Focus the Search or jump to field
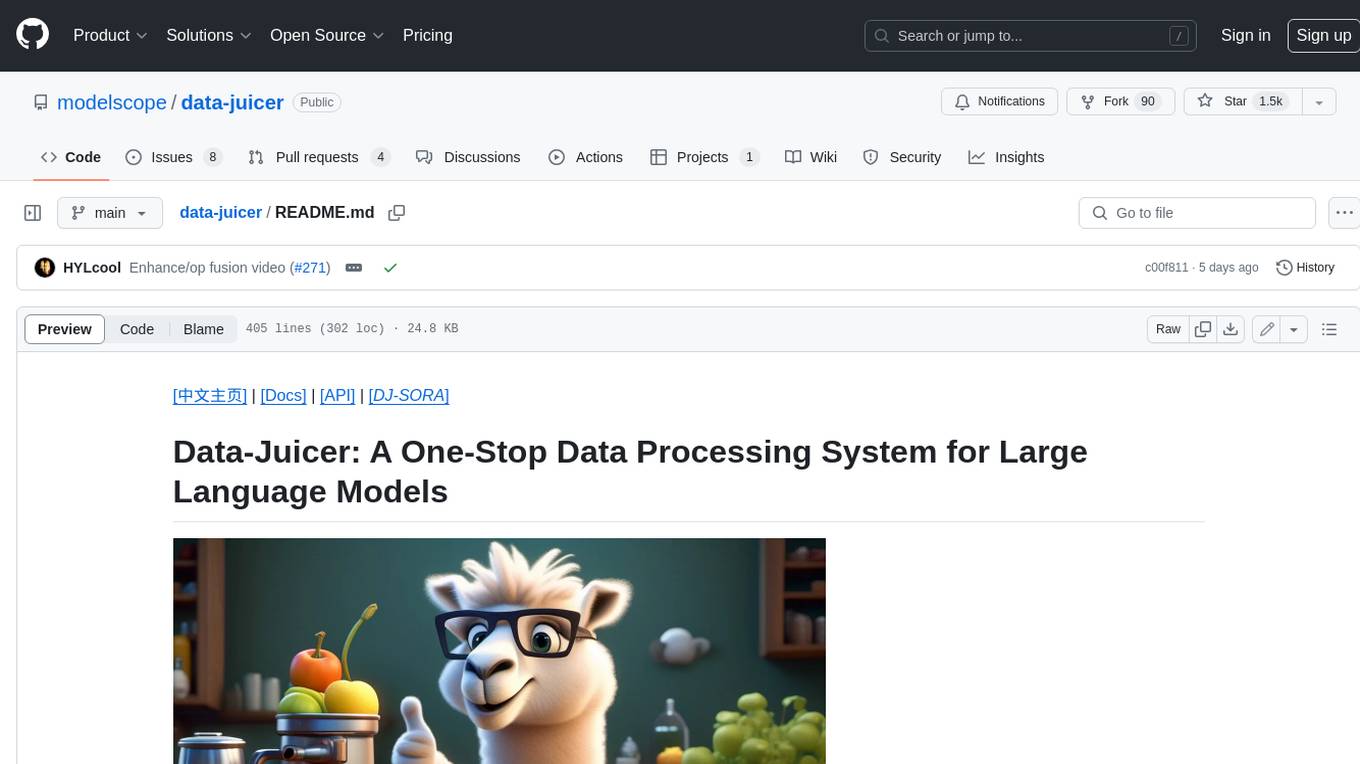The height and width of the screenshot is (764, 1360). [x=1032, y=35]
